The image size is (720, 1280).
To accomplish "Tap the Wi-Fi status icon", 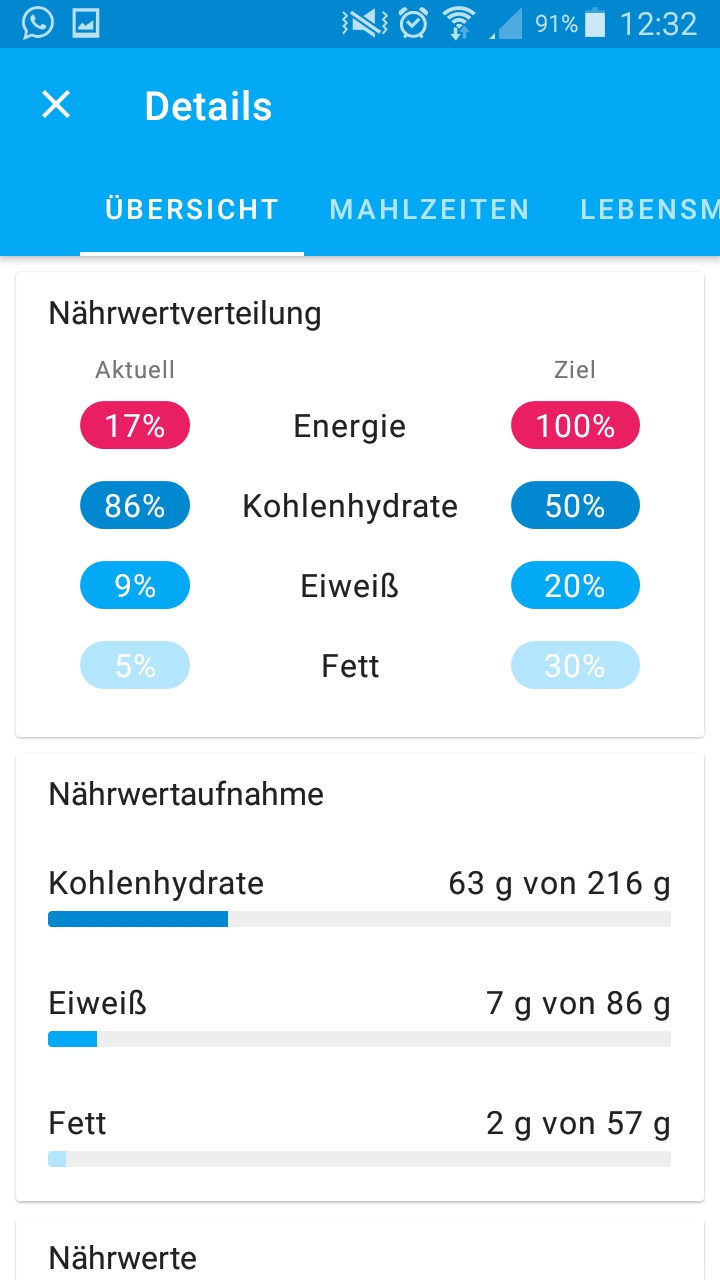I will pos(459,23).
